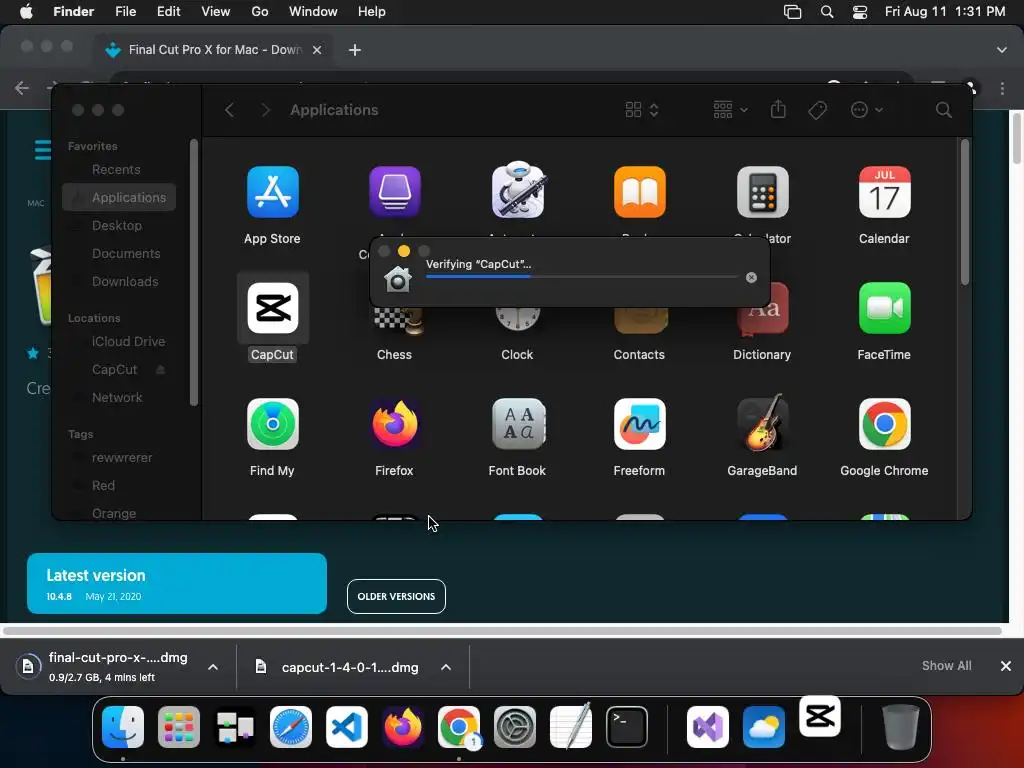Go forward in Finder window
This screenshot has height=768, width=1024.
point(265,110)
